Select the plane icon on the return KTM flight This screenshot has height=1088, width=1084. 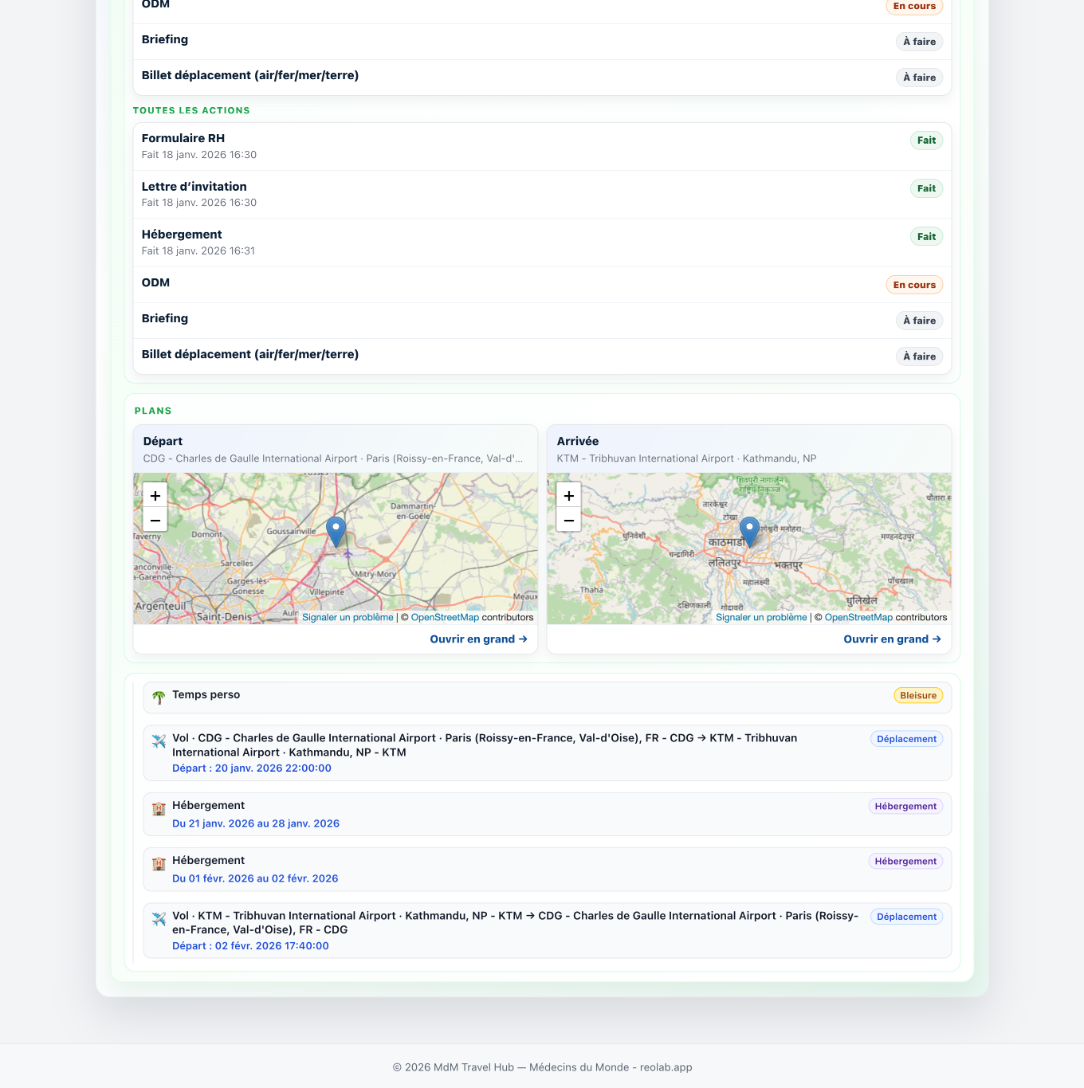point(158,916)
